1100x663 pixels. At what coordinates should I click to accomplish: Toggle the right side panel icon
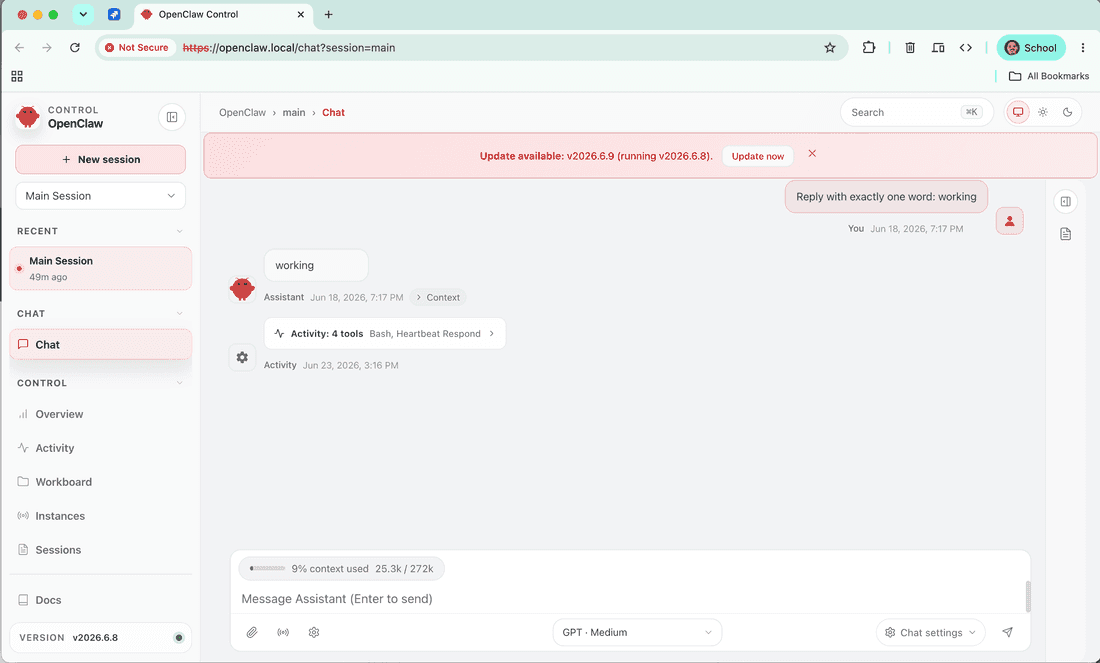1066,201
